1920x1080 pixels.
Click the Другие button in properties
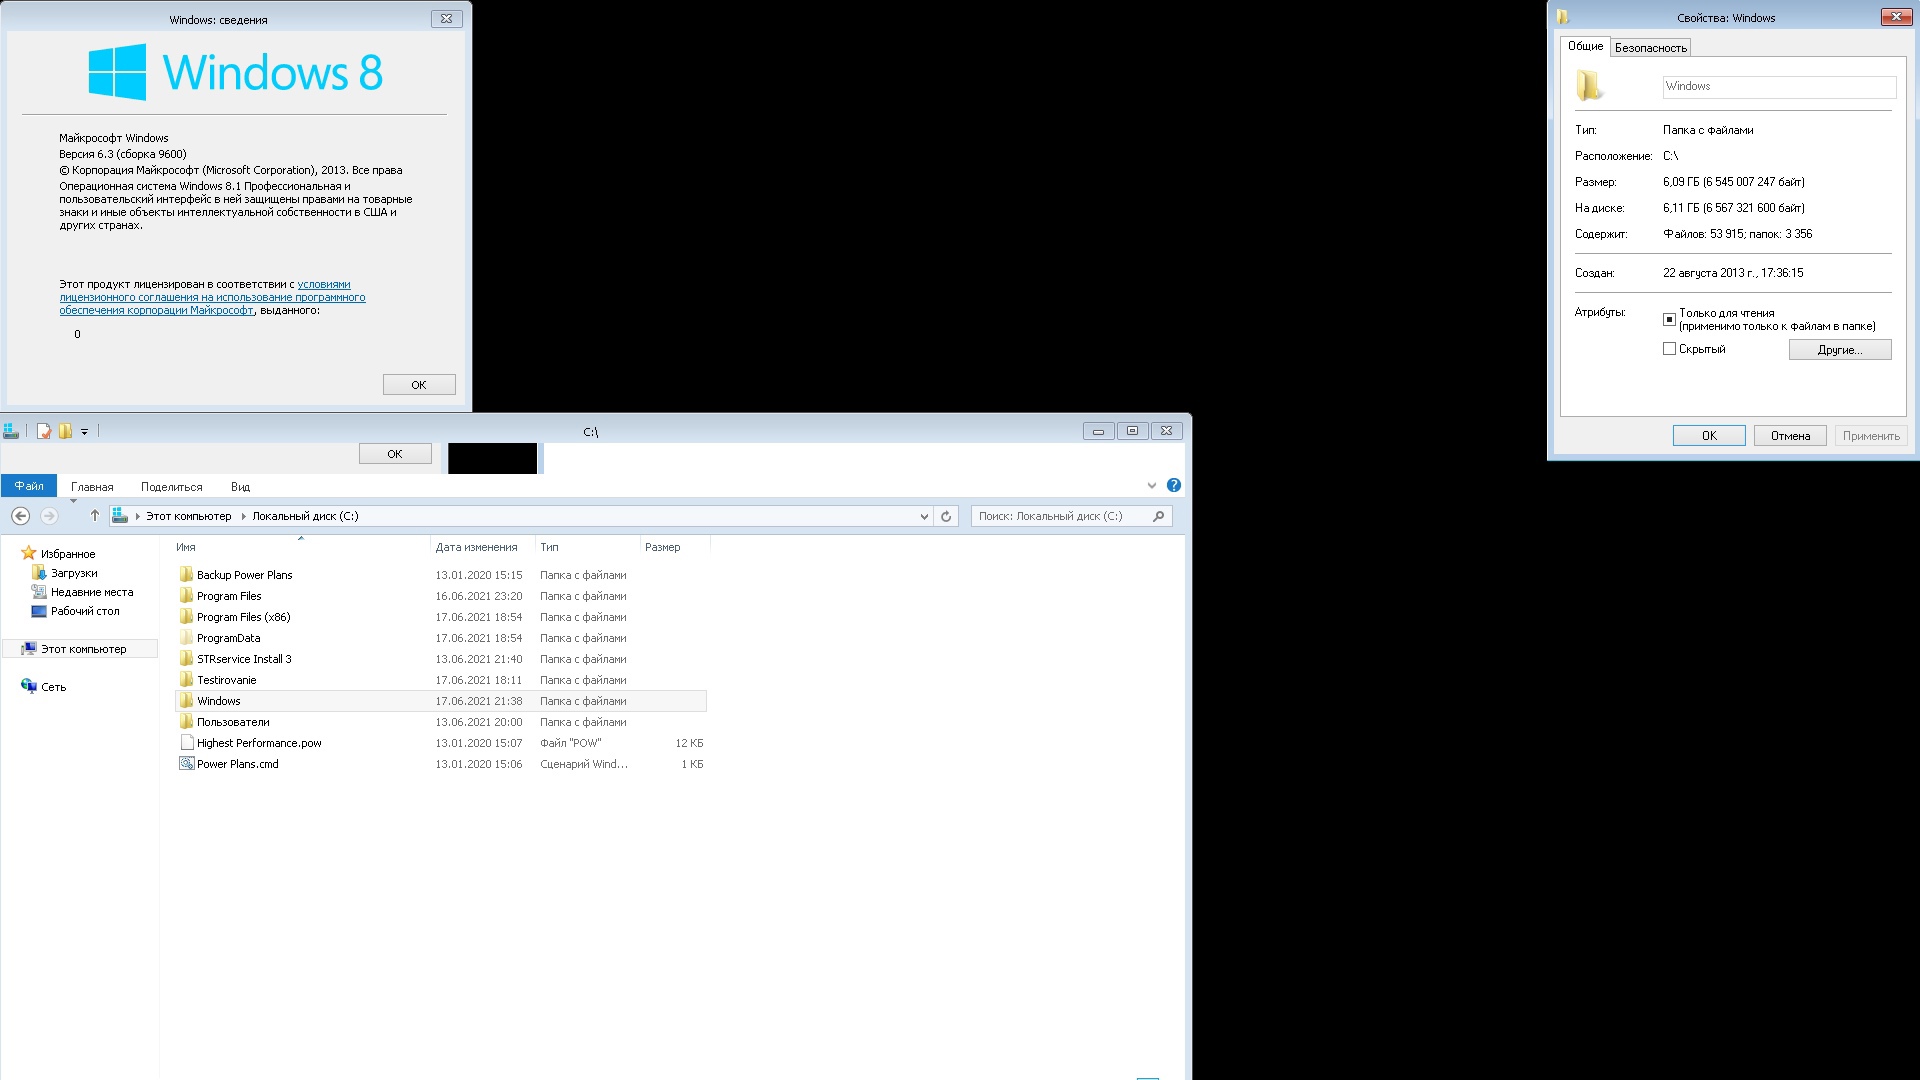point(1840,349)
